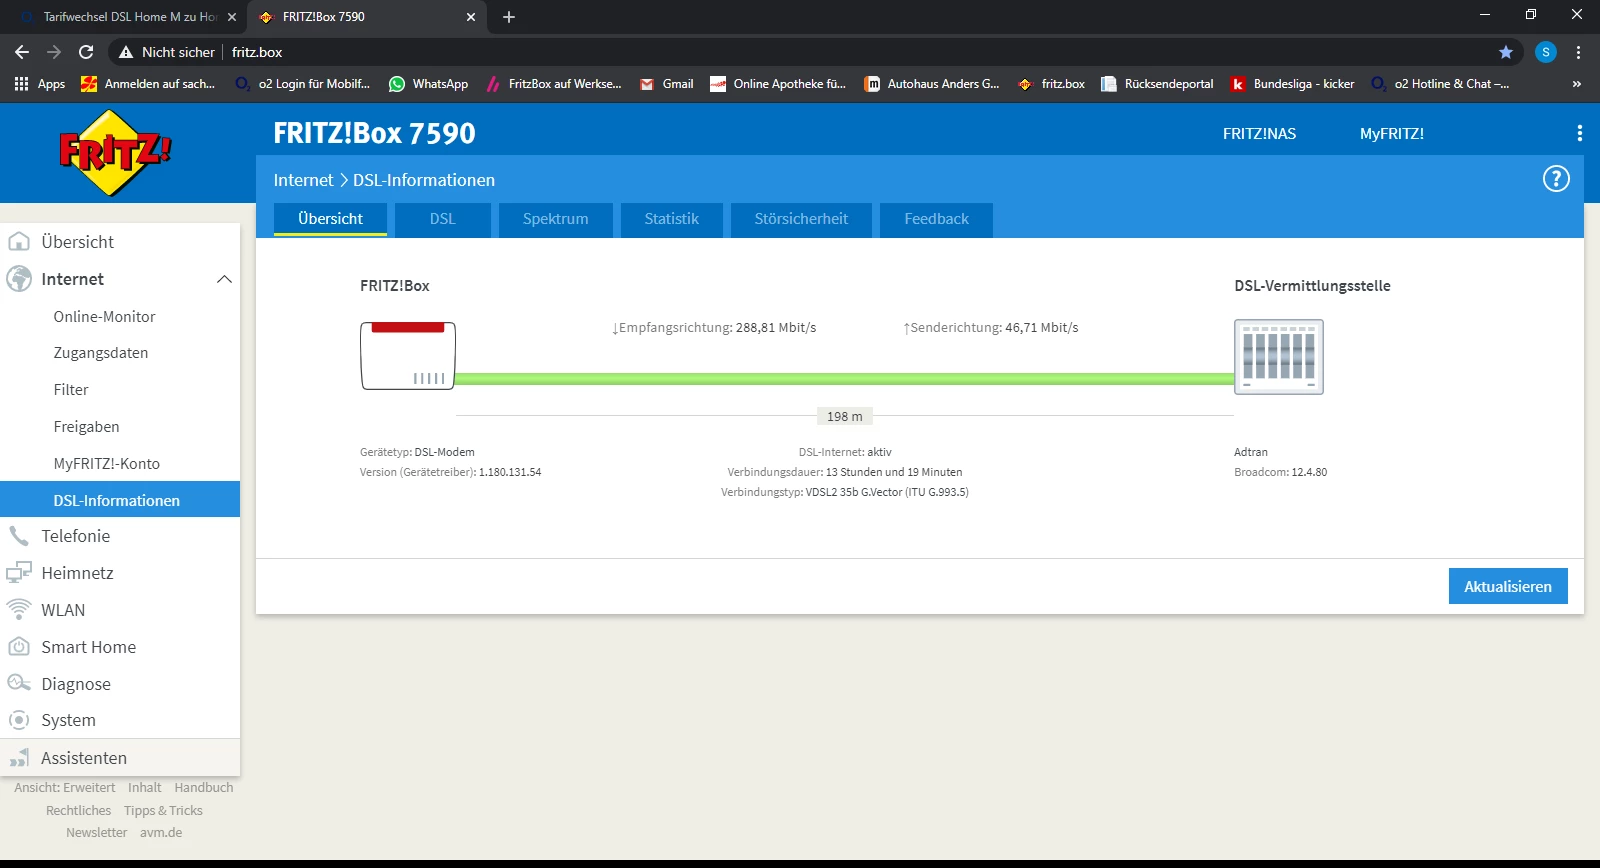
Task: Go back with browser back arrow
Action: (x=22, y=52)
